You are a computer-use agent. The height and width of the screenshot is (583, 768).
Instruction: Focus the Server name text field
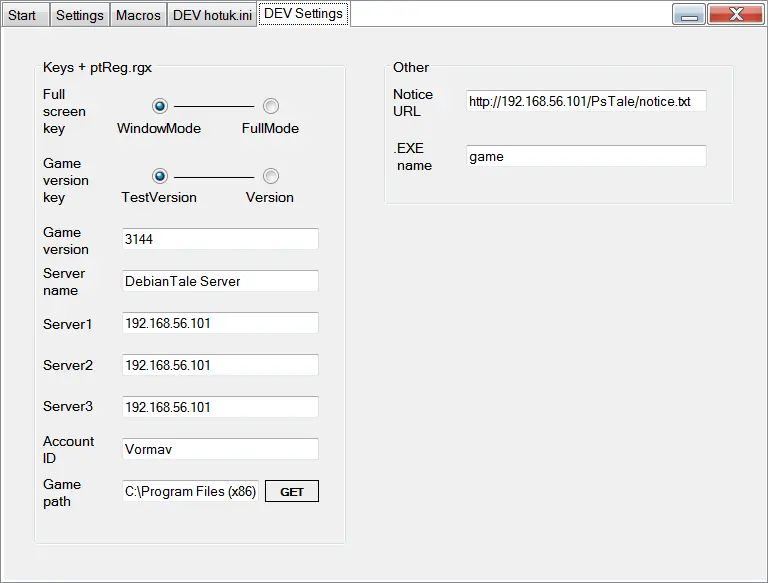pos(220,281)
